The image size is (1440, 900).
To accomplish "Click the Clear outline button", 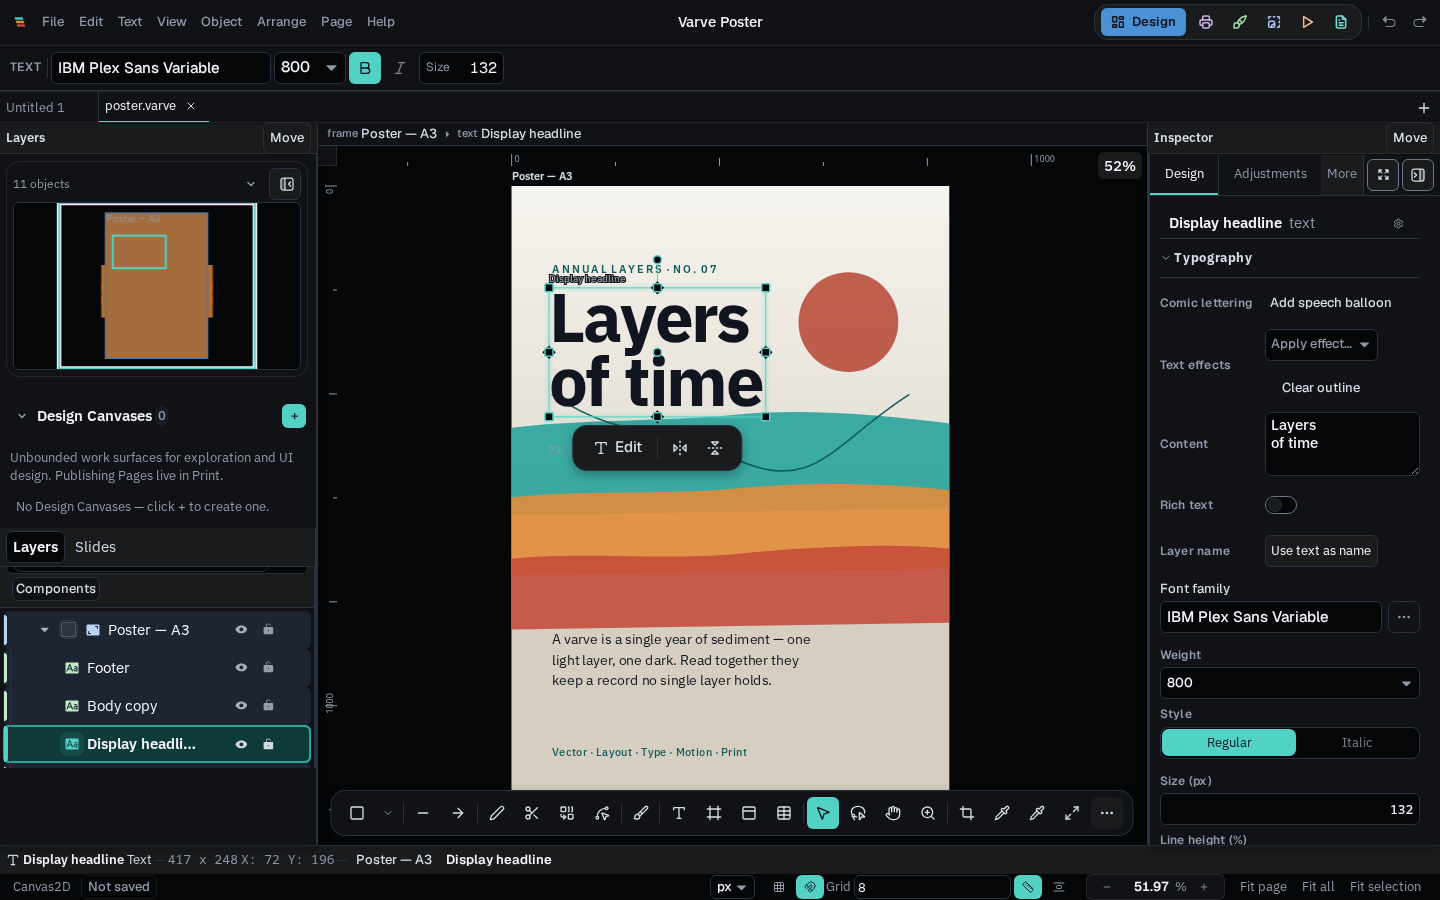I will 1321,388.
